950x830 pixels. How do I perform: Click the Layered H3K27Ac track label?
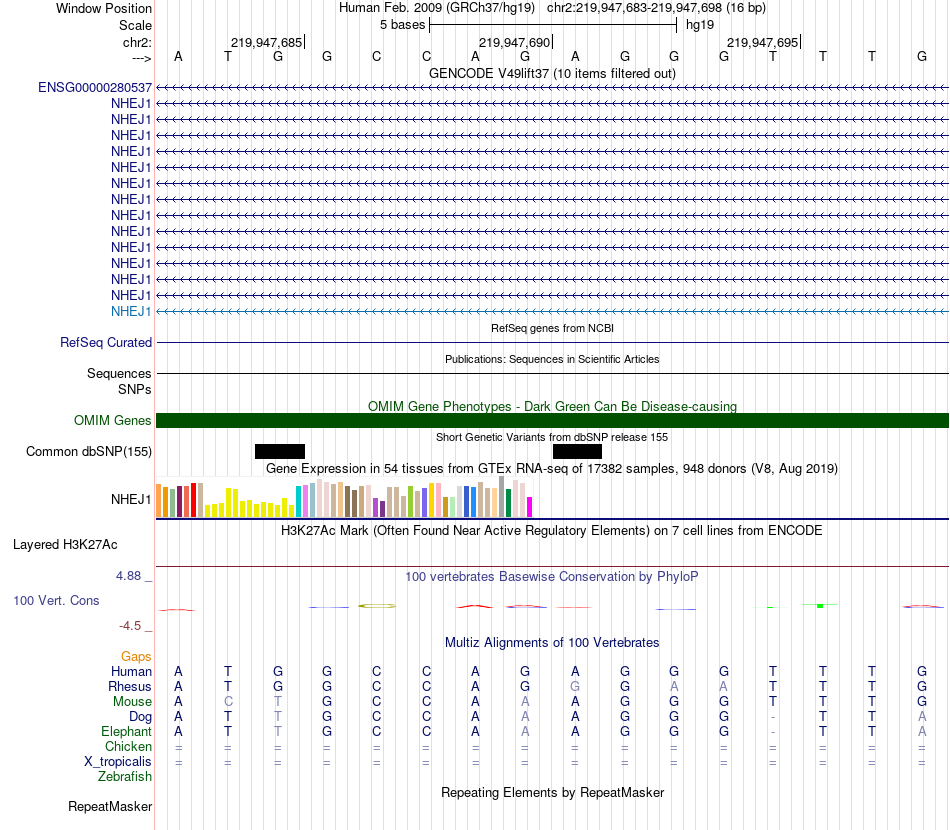click(x=65, y=545)
